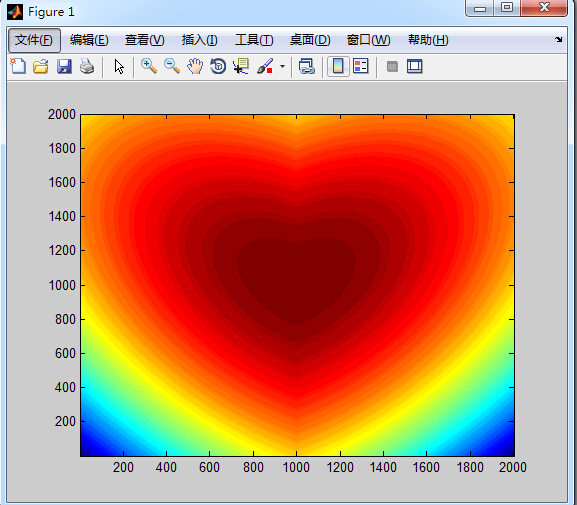This screenshot has width=577, height=505.
Task: Activate the Zoom In magnifier
Action: click(149, 67)
